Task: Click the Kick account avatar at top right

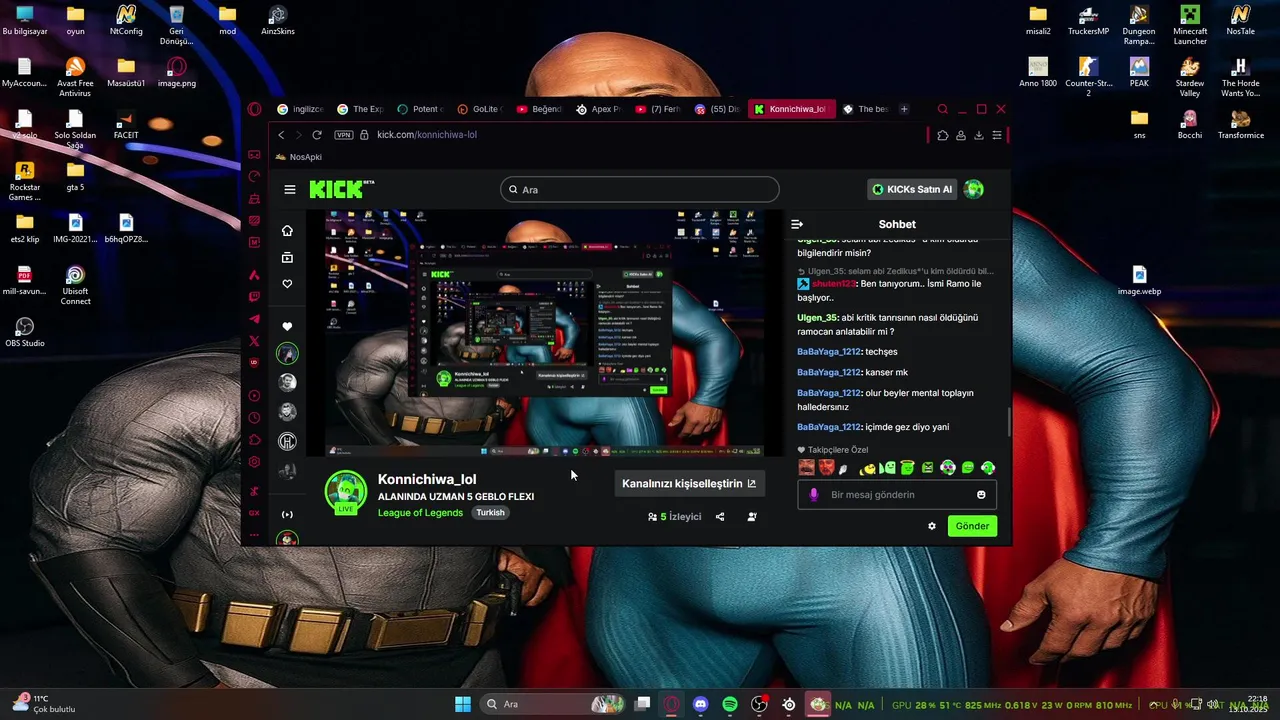Action: (x=974, y=189)
